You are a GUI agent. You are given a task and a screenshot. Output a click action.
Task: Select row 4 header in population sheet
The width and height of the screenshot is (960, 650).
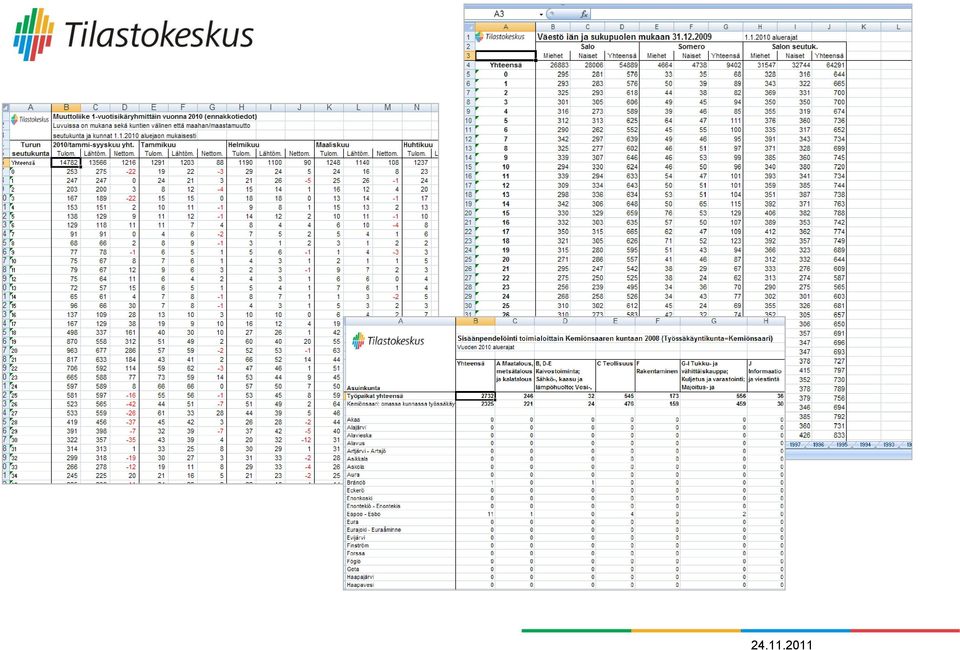coord(469,65)
